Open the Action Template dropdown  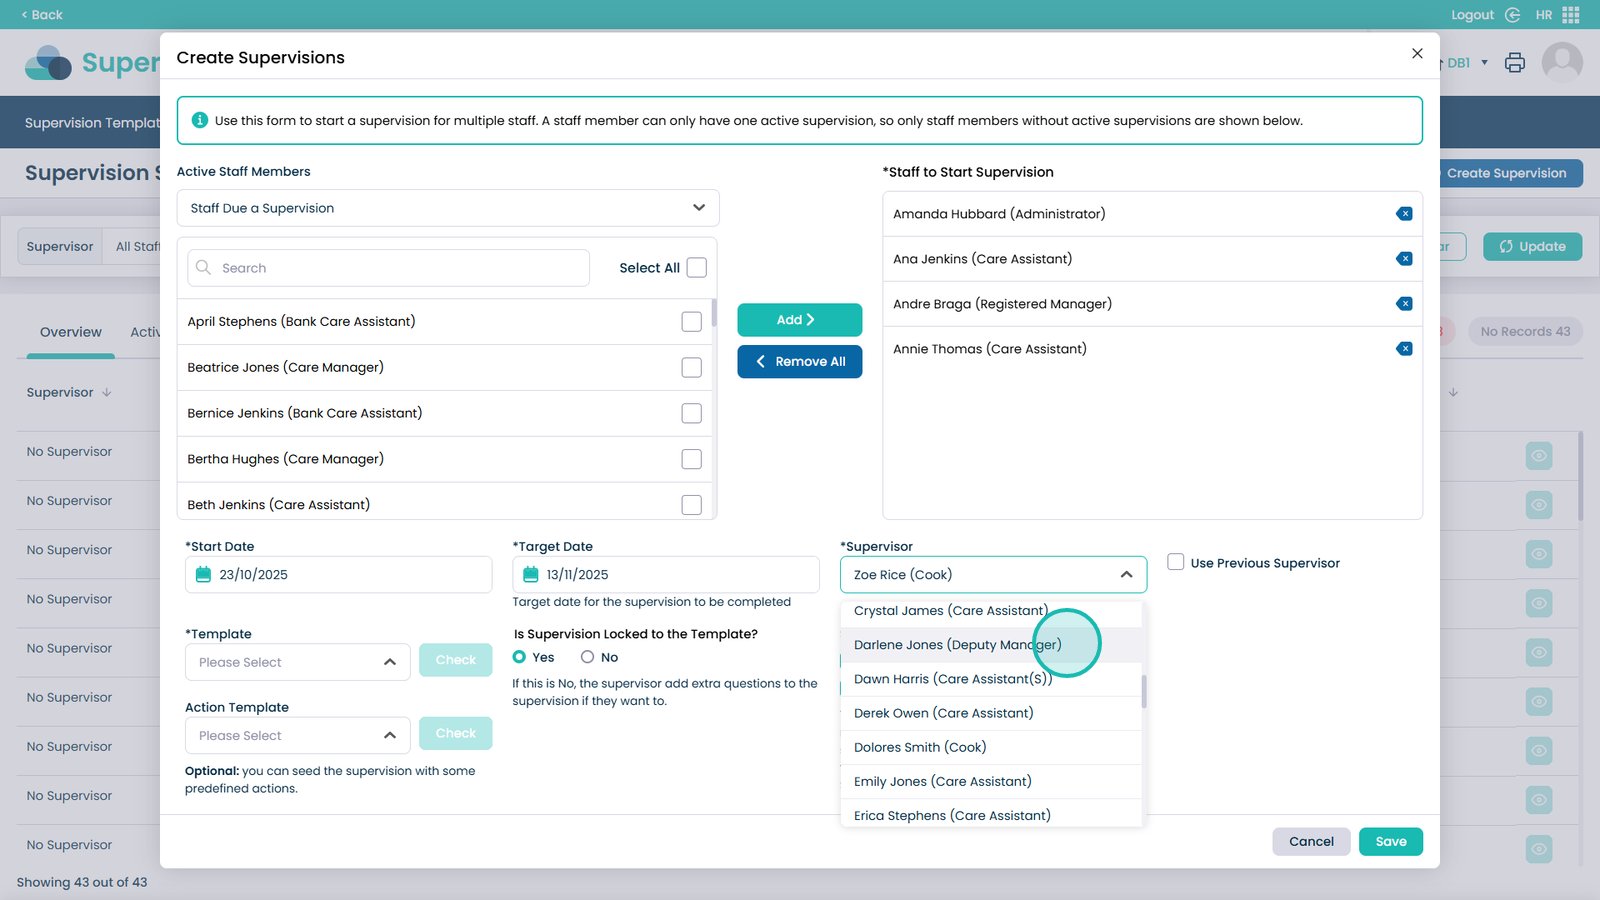pyautogui.click(x=297, y=735)
